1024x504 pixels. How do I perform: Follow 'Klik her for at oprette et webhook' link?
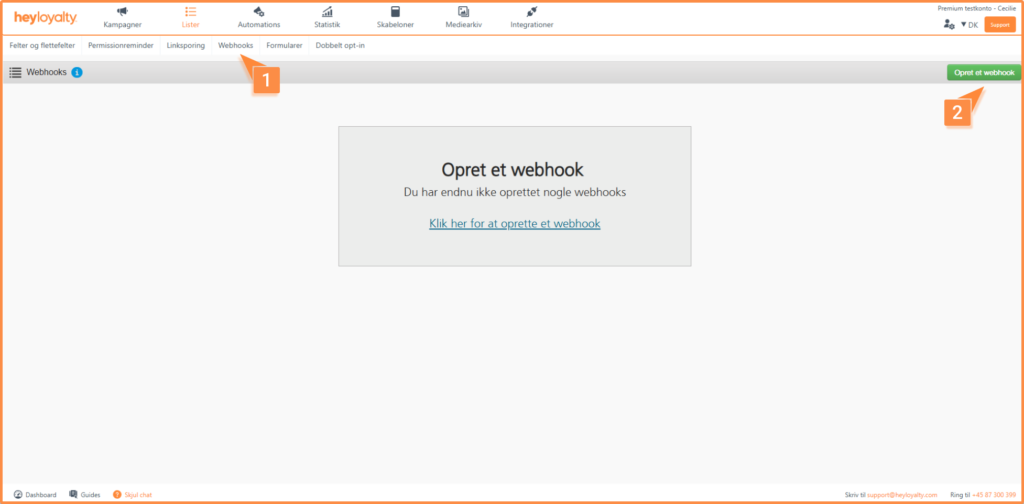(514, 224)
